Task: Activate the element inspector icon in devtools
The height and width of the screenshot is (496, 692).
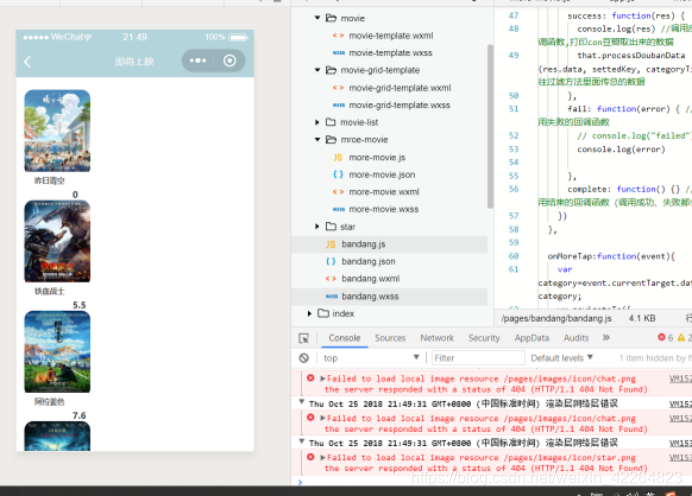Action: tap(304, 338)
